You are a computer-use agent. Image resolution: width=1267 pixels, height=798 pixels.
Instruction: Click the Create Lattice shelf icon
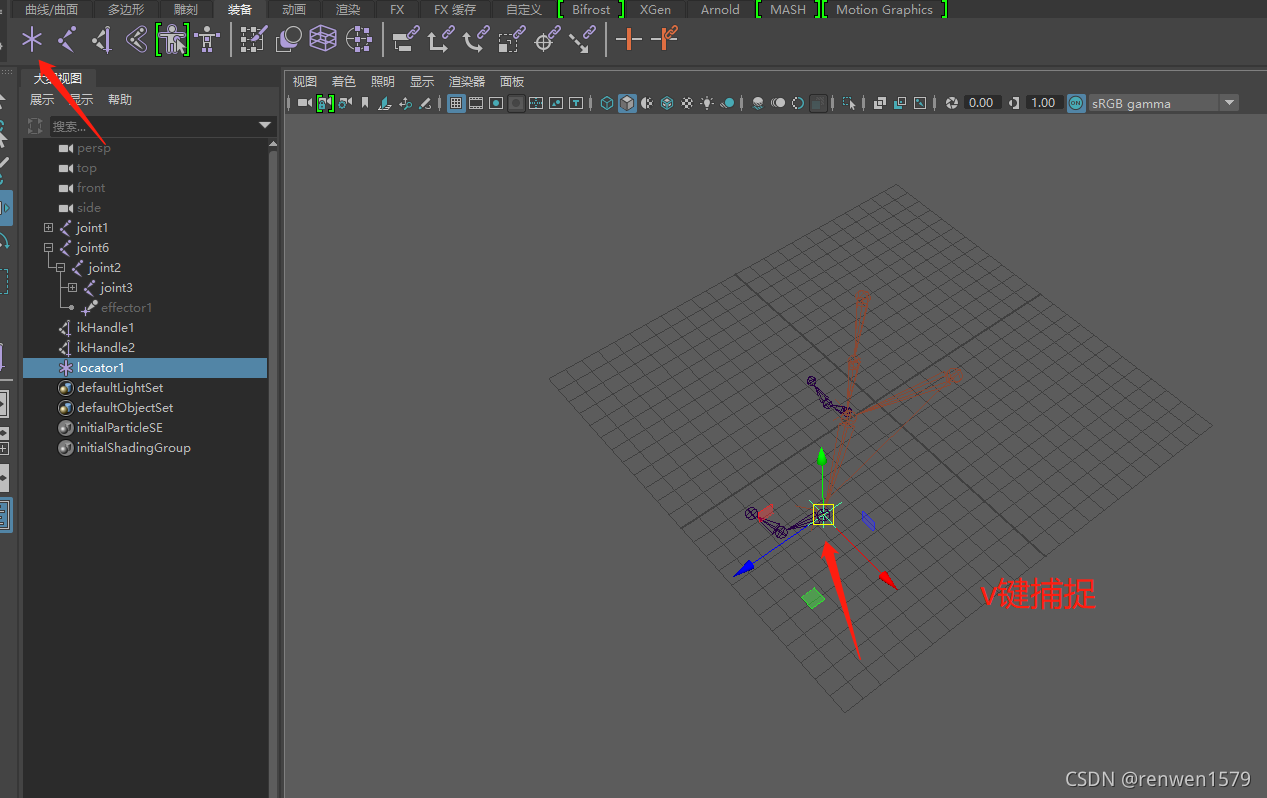click(x=323, y=40)
